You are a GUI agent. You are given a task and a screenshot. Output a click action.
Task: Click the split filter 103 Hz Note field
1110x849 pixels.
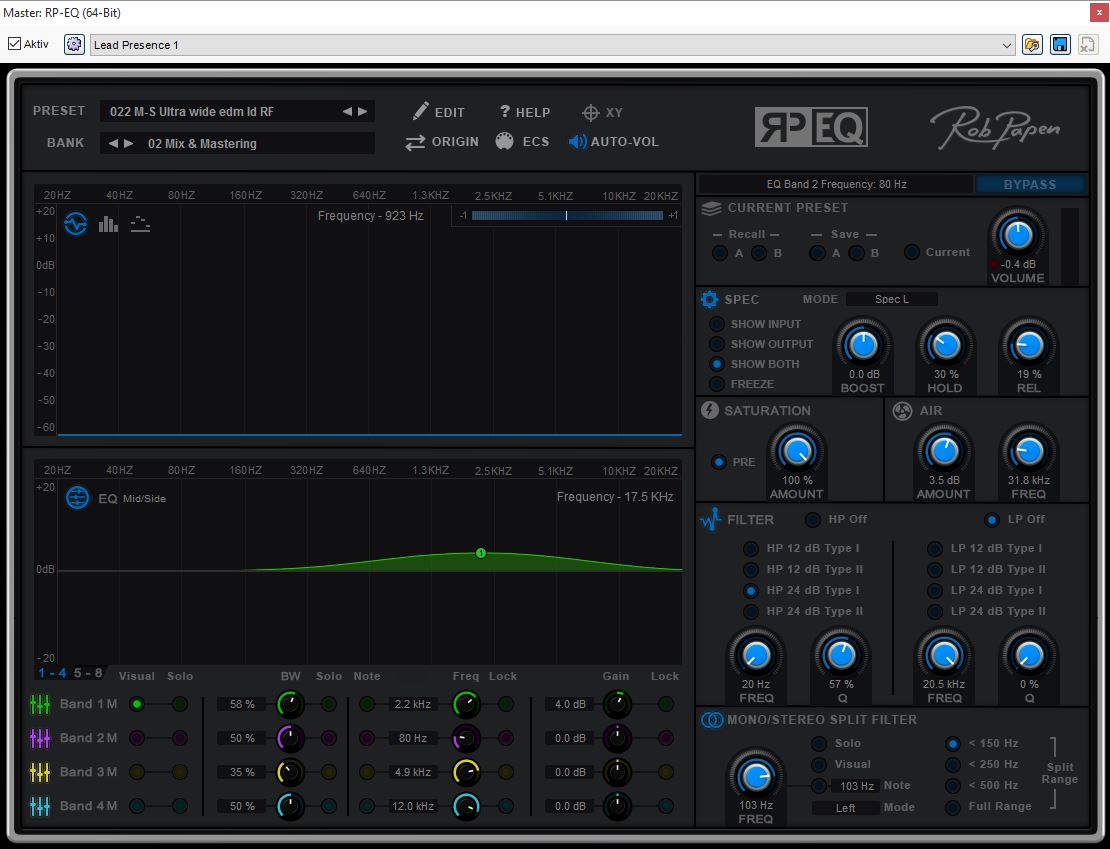click(x=857, y=786)
